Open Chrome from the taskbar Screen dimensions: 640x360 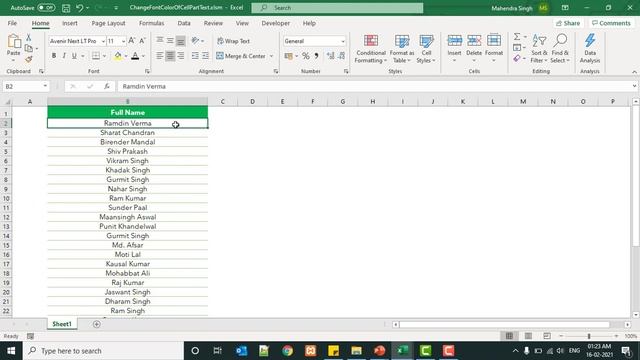287,351
